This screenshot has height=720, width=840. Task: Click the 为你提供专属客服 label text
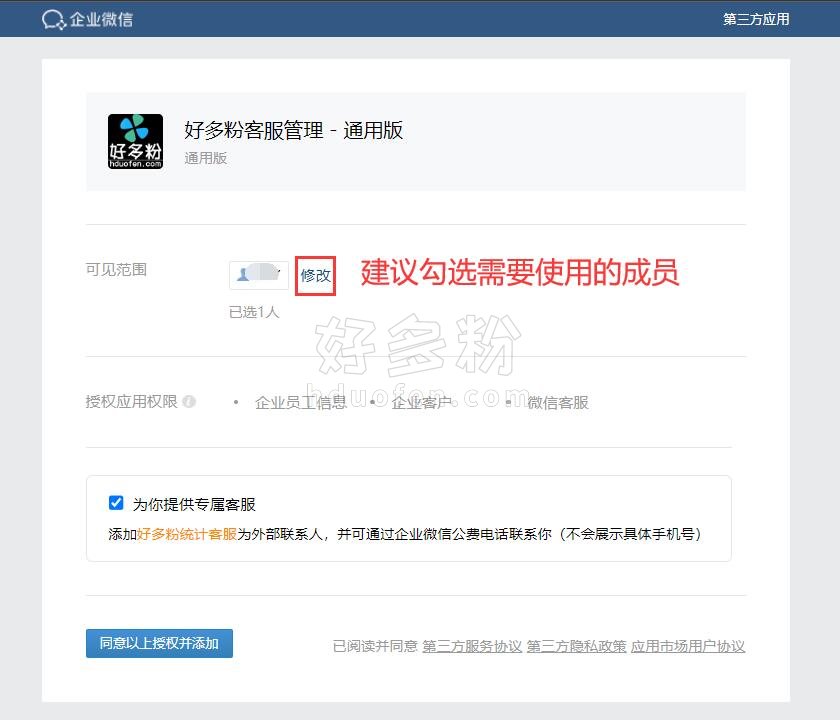(x=194, y=504)
